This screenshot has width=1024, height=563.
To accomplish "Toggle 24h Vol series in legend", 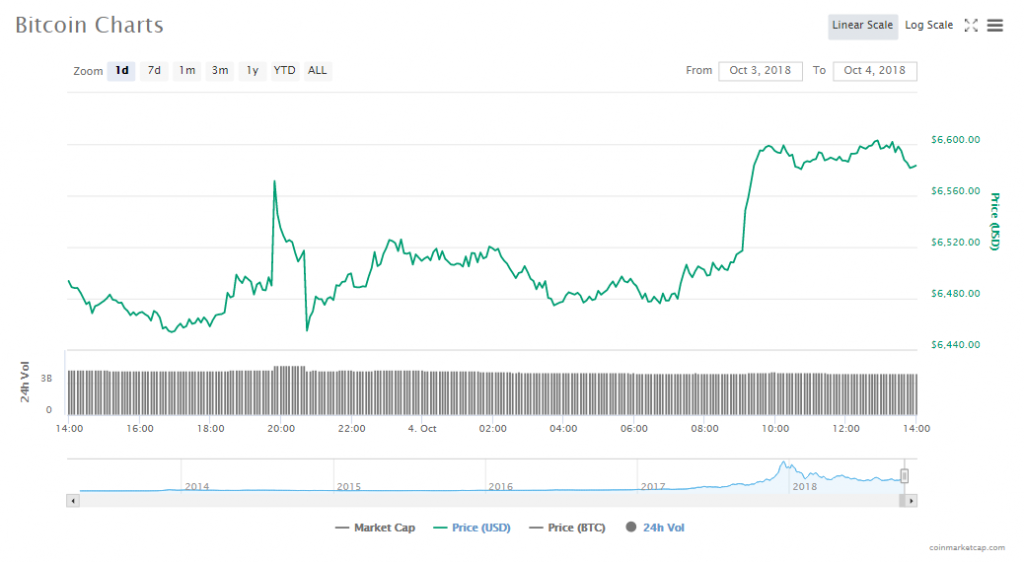I will pos(655,528).
